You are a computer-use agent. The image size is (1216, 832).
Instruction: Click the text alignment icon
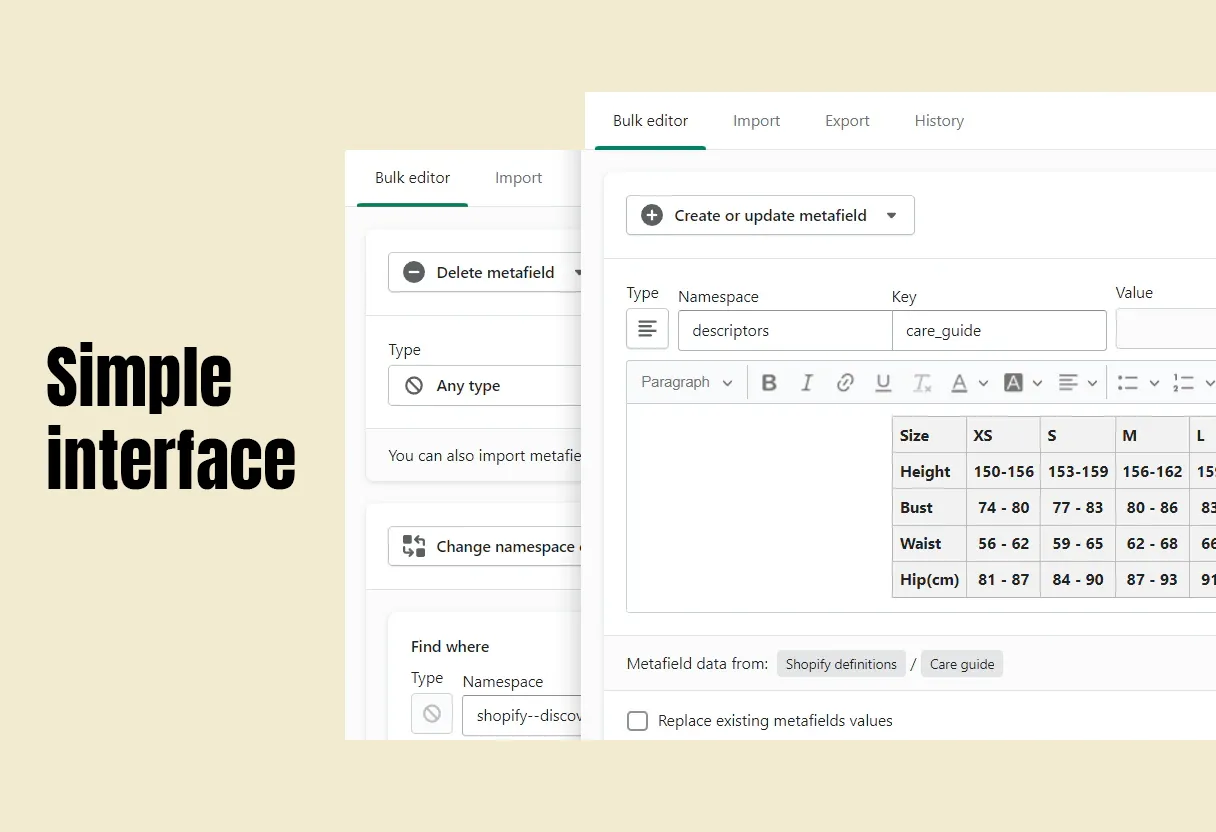[1068, 383]
